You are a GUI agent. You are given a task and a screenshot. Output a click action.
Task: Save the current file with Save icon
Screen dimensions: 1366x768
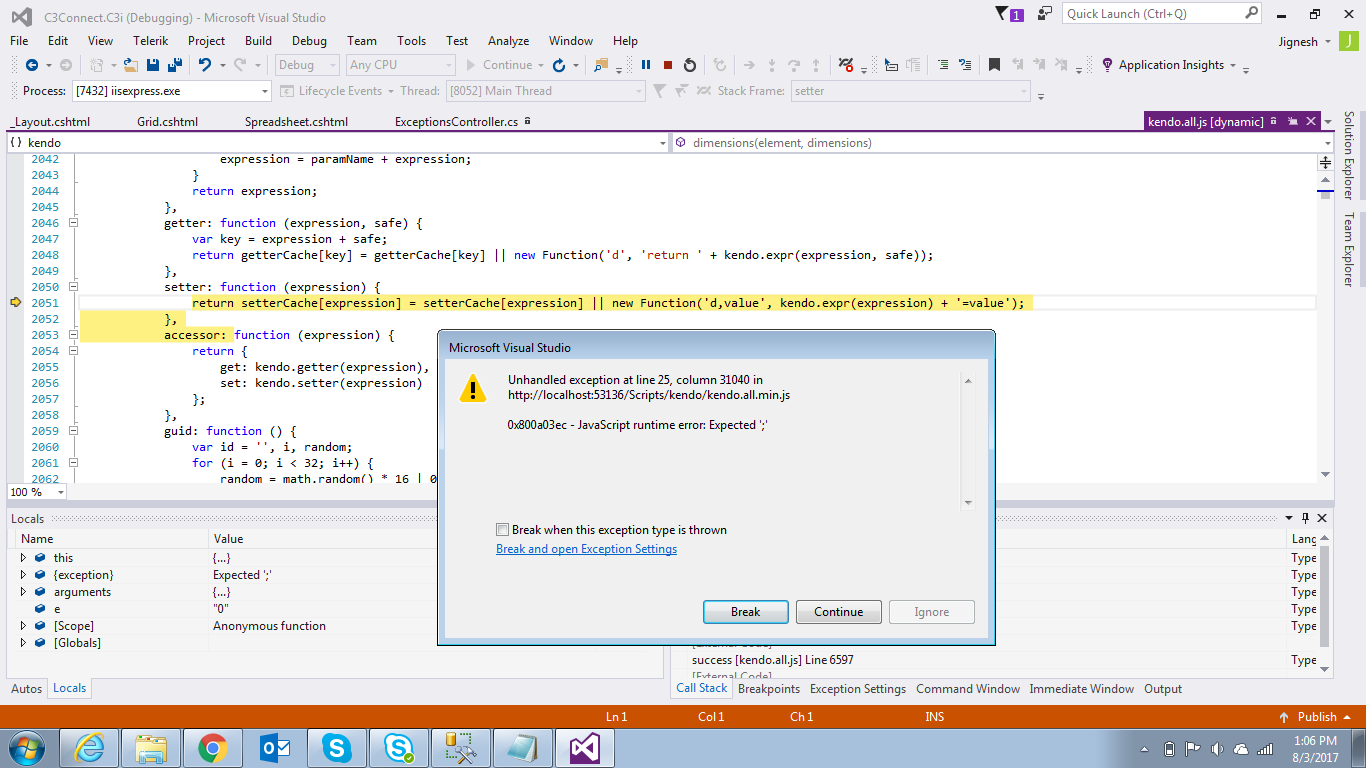(x=153, y=65)
